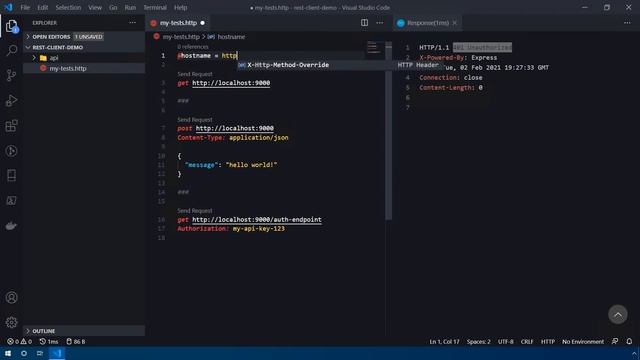
Task: Open the Explorer view in activity bar
Action: click(11, 26)
